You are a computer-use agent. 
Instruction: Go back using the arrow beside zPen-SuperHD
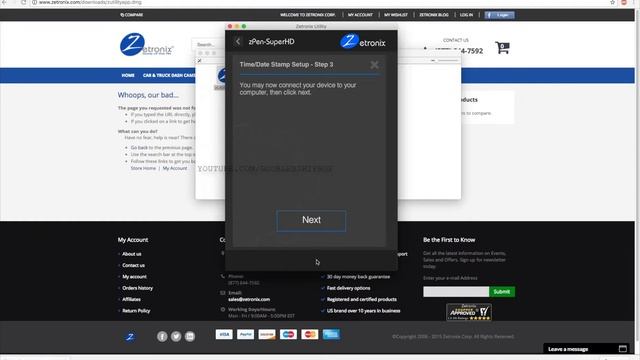pos(238,41)
